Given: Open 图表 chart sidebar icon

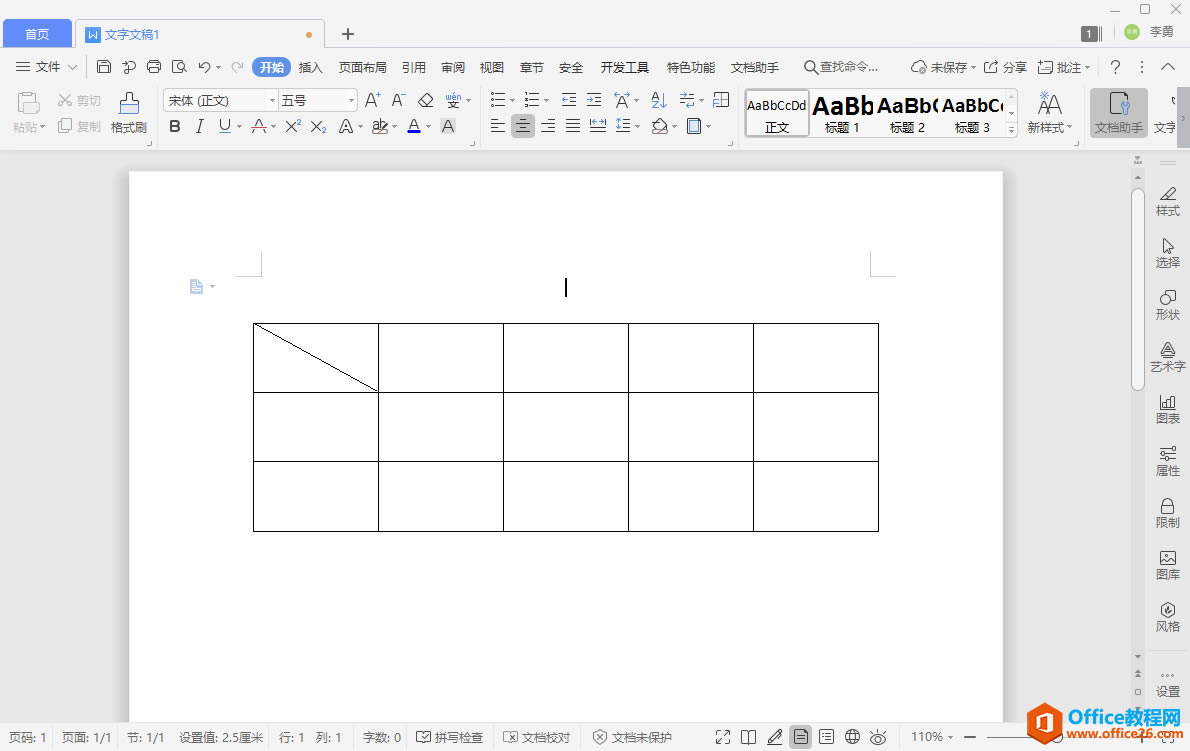Looking at the screenshot, I should point(1167,410).
